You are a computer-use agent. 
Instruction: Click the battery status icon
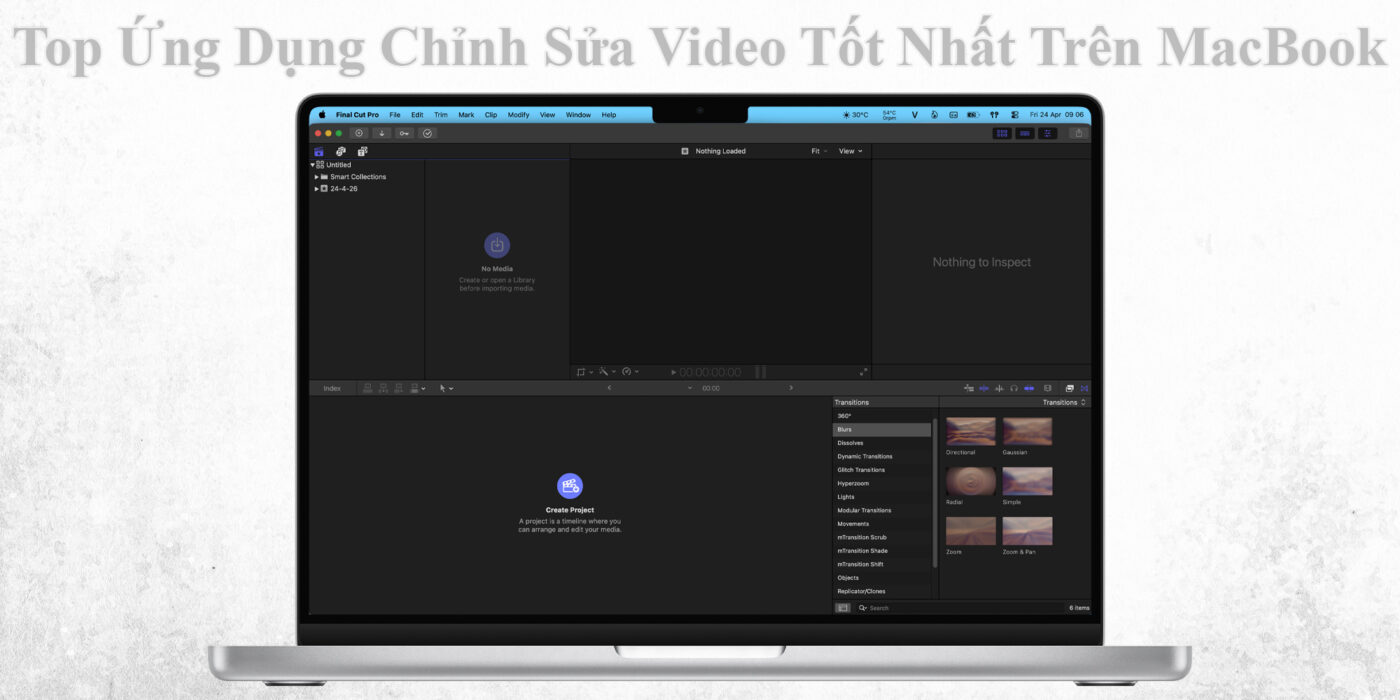972,115
